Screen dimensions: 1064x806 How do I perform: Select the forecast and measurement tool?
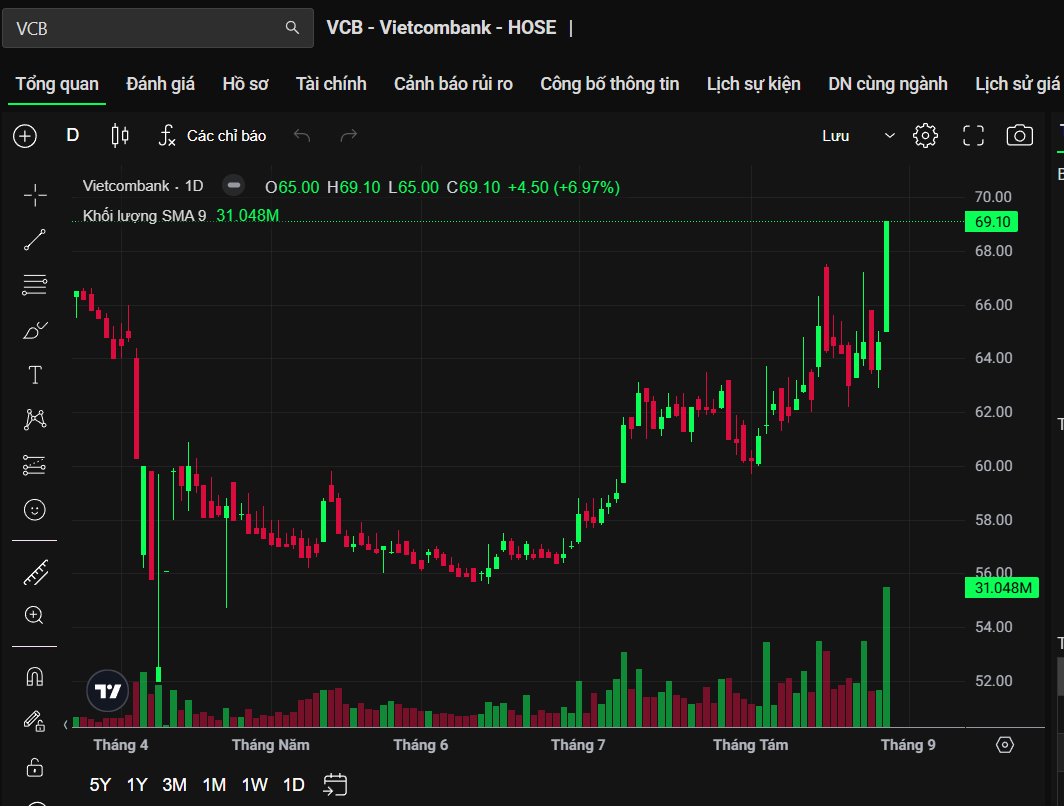(35, 465)
